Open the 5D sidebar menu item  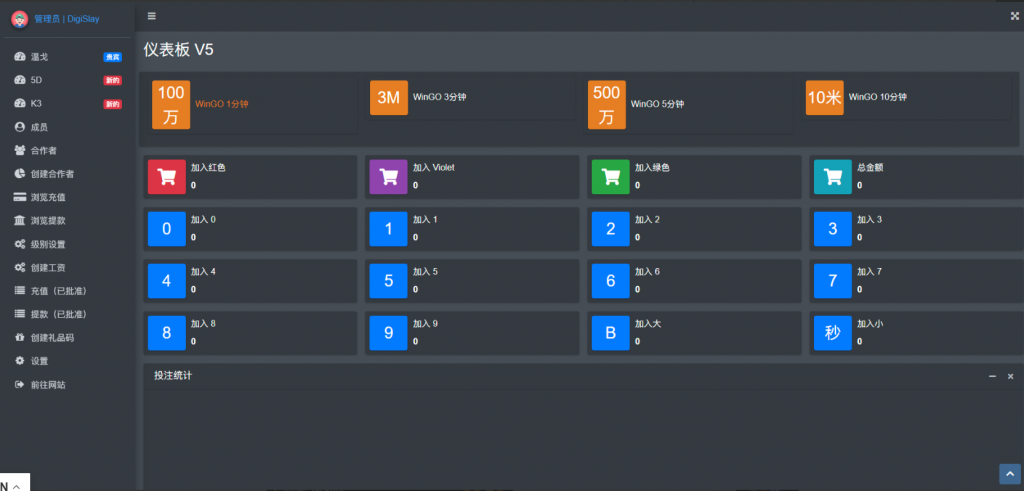[37, 80]
